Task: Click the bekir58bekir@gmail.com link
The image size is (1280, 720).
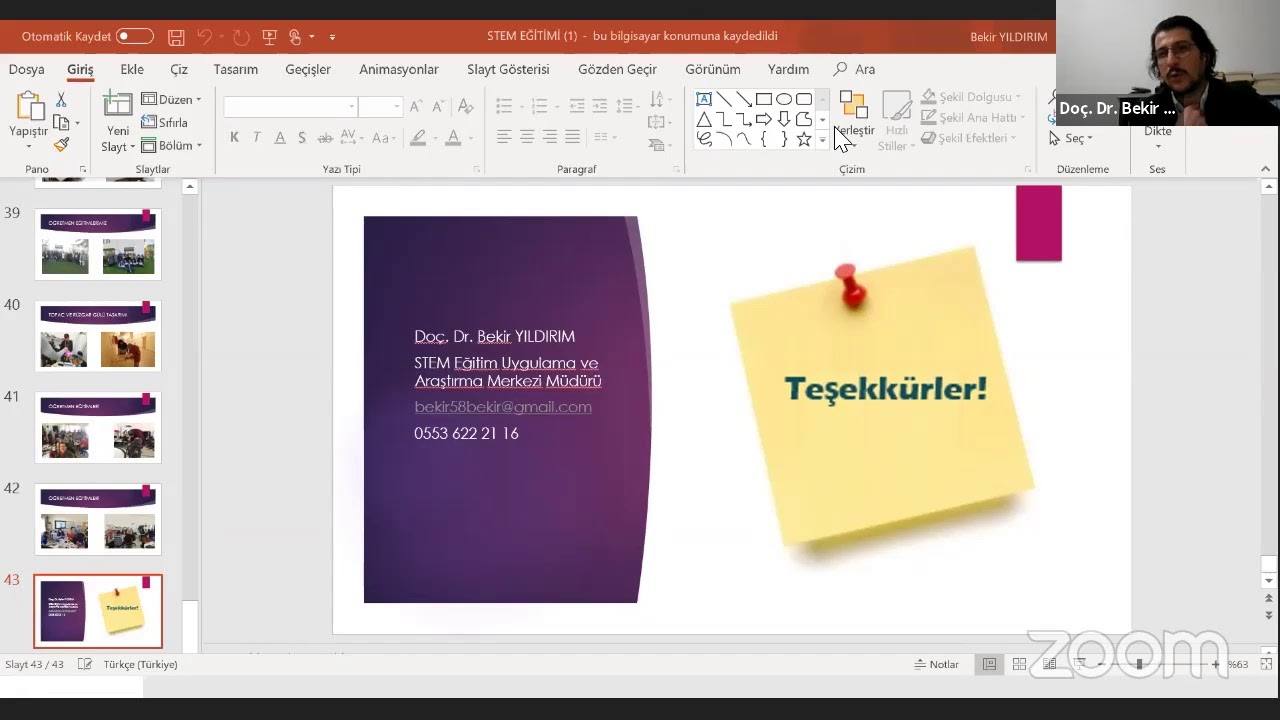Action: tap(503, 407)
